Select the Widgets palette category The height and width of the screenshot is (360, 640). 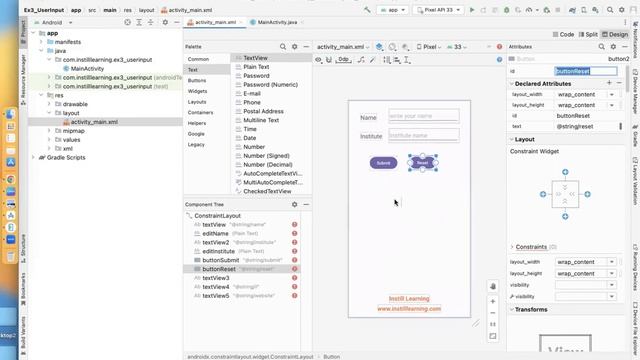[x=198, y=91]
